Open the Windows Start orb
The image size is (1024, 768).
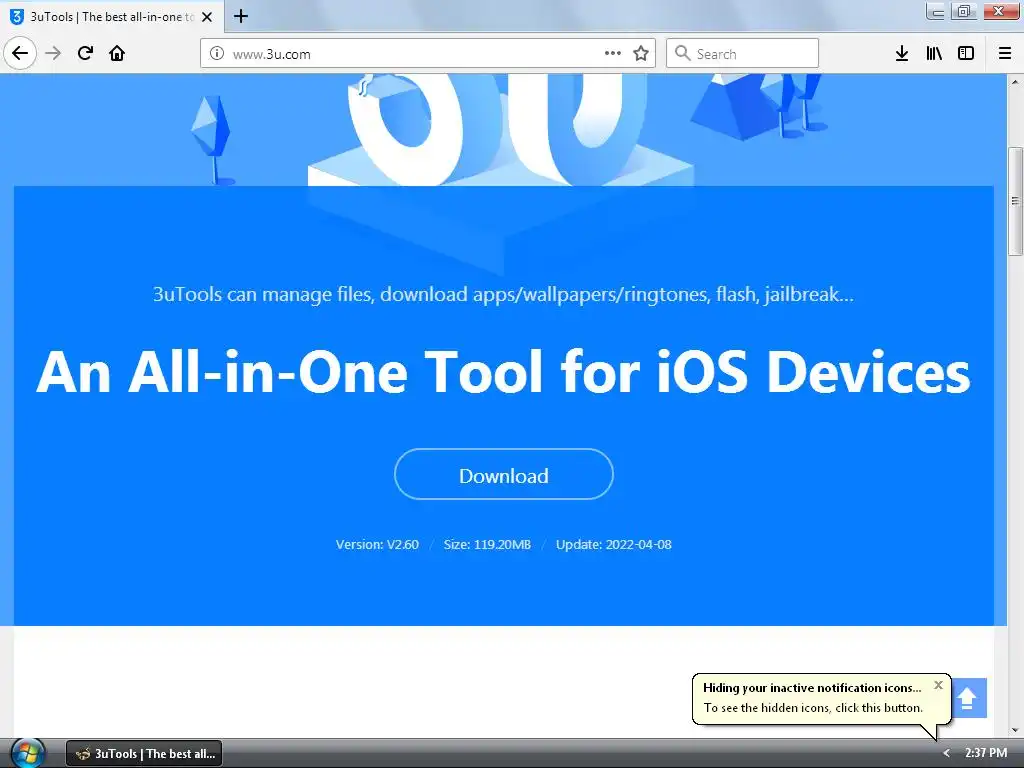point(27,753)
